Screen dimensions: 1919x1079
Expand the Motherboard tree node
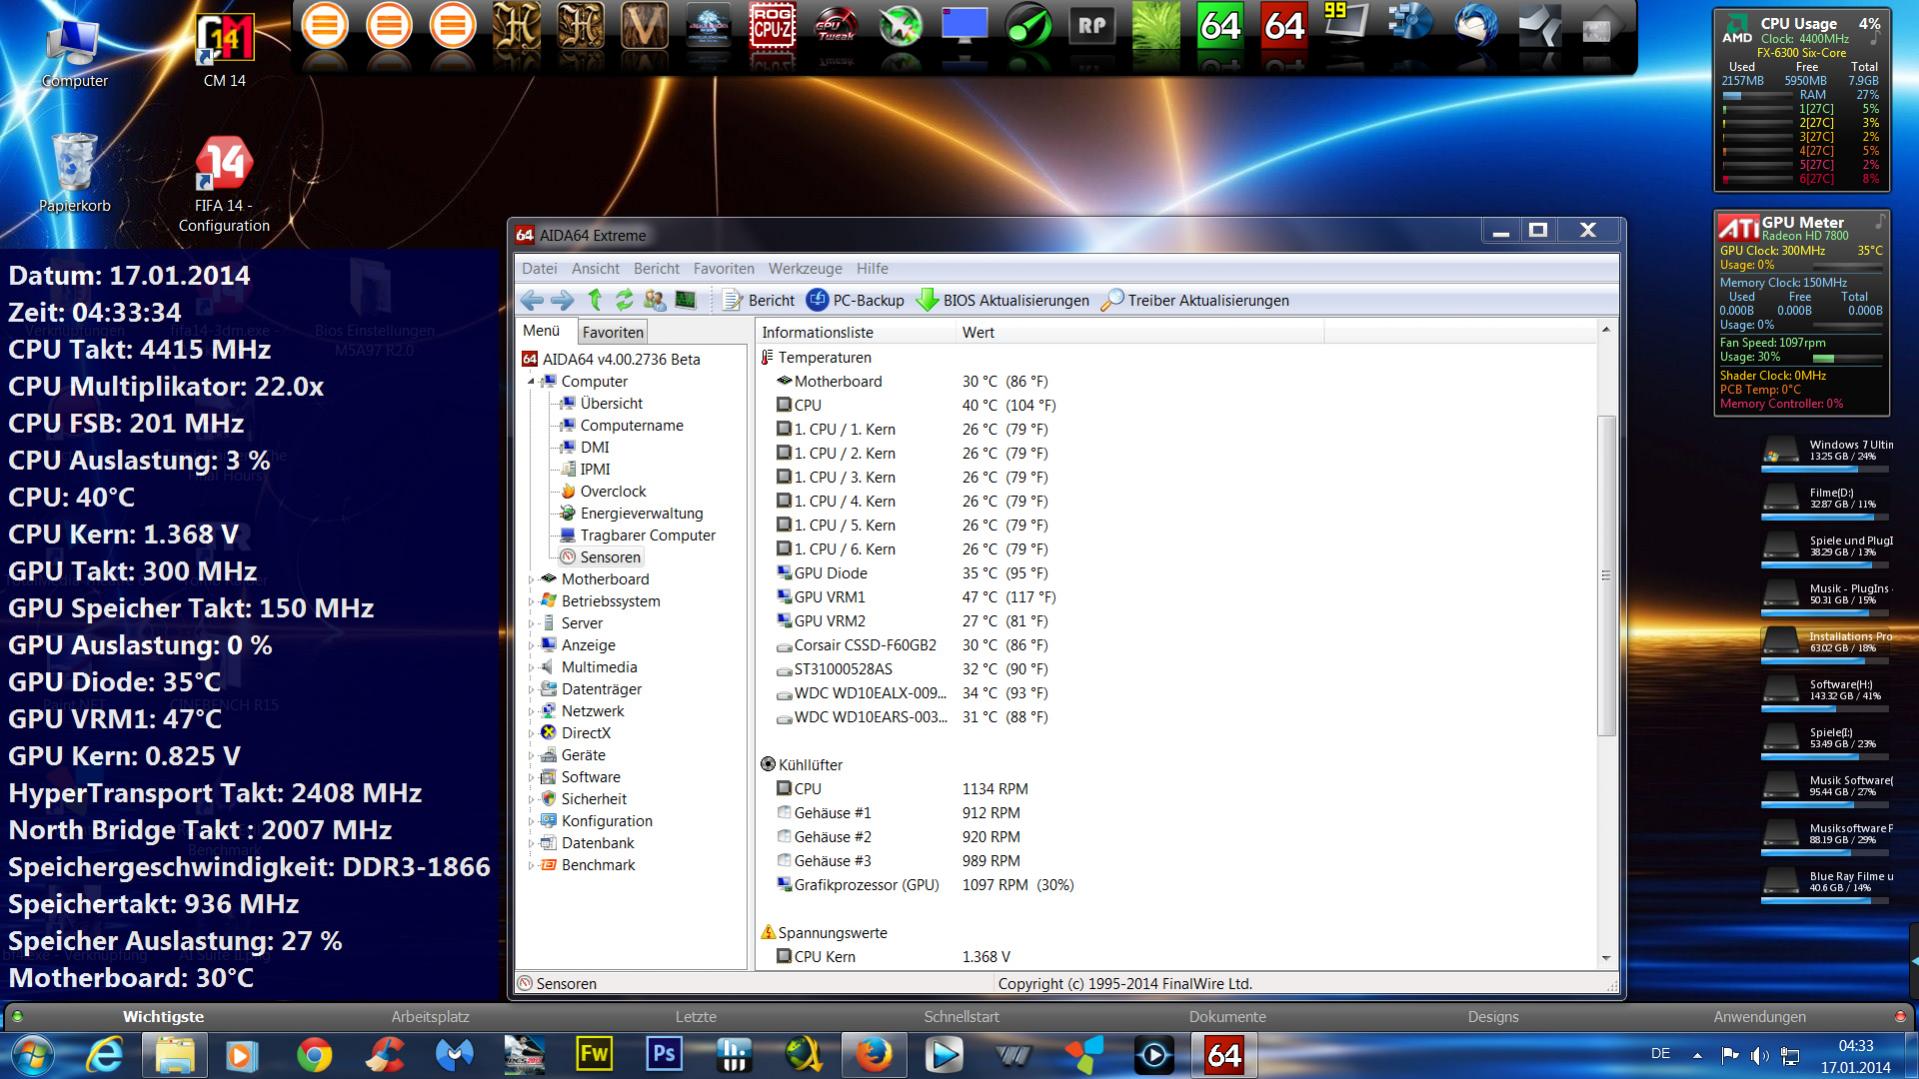click(x=532, y=579)
